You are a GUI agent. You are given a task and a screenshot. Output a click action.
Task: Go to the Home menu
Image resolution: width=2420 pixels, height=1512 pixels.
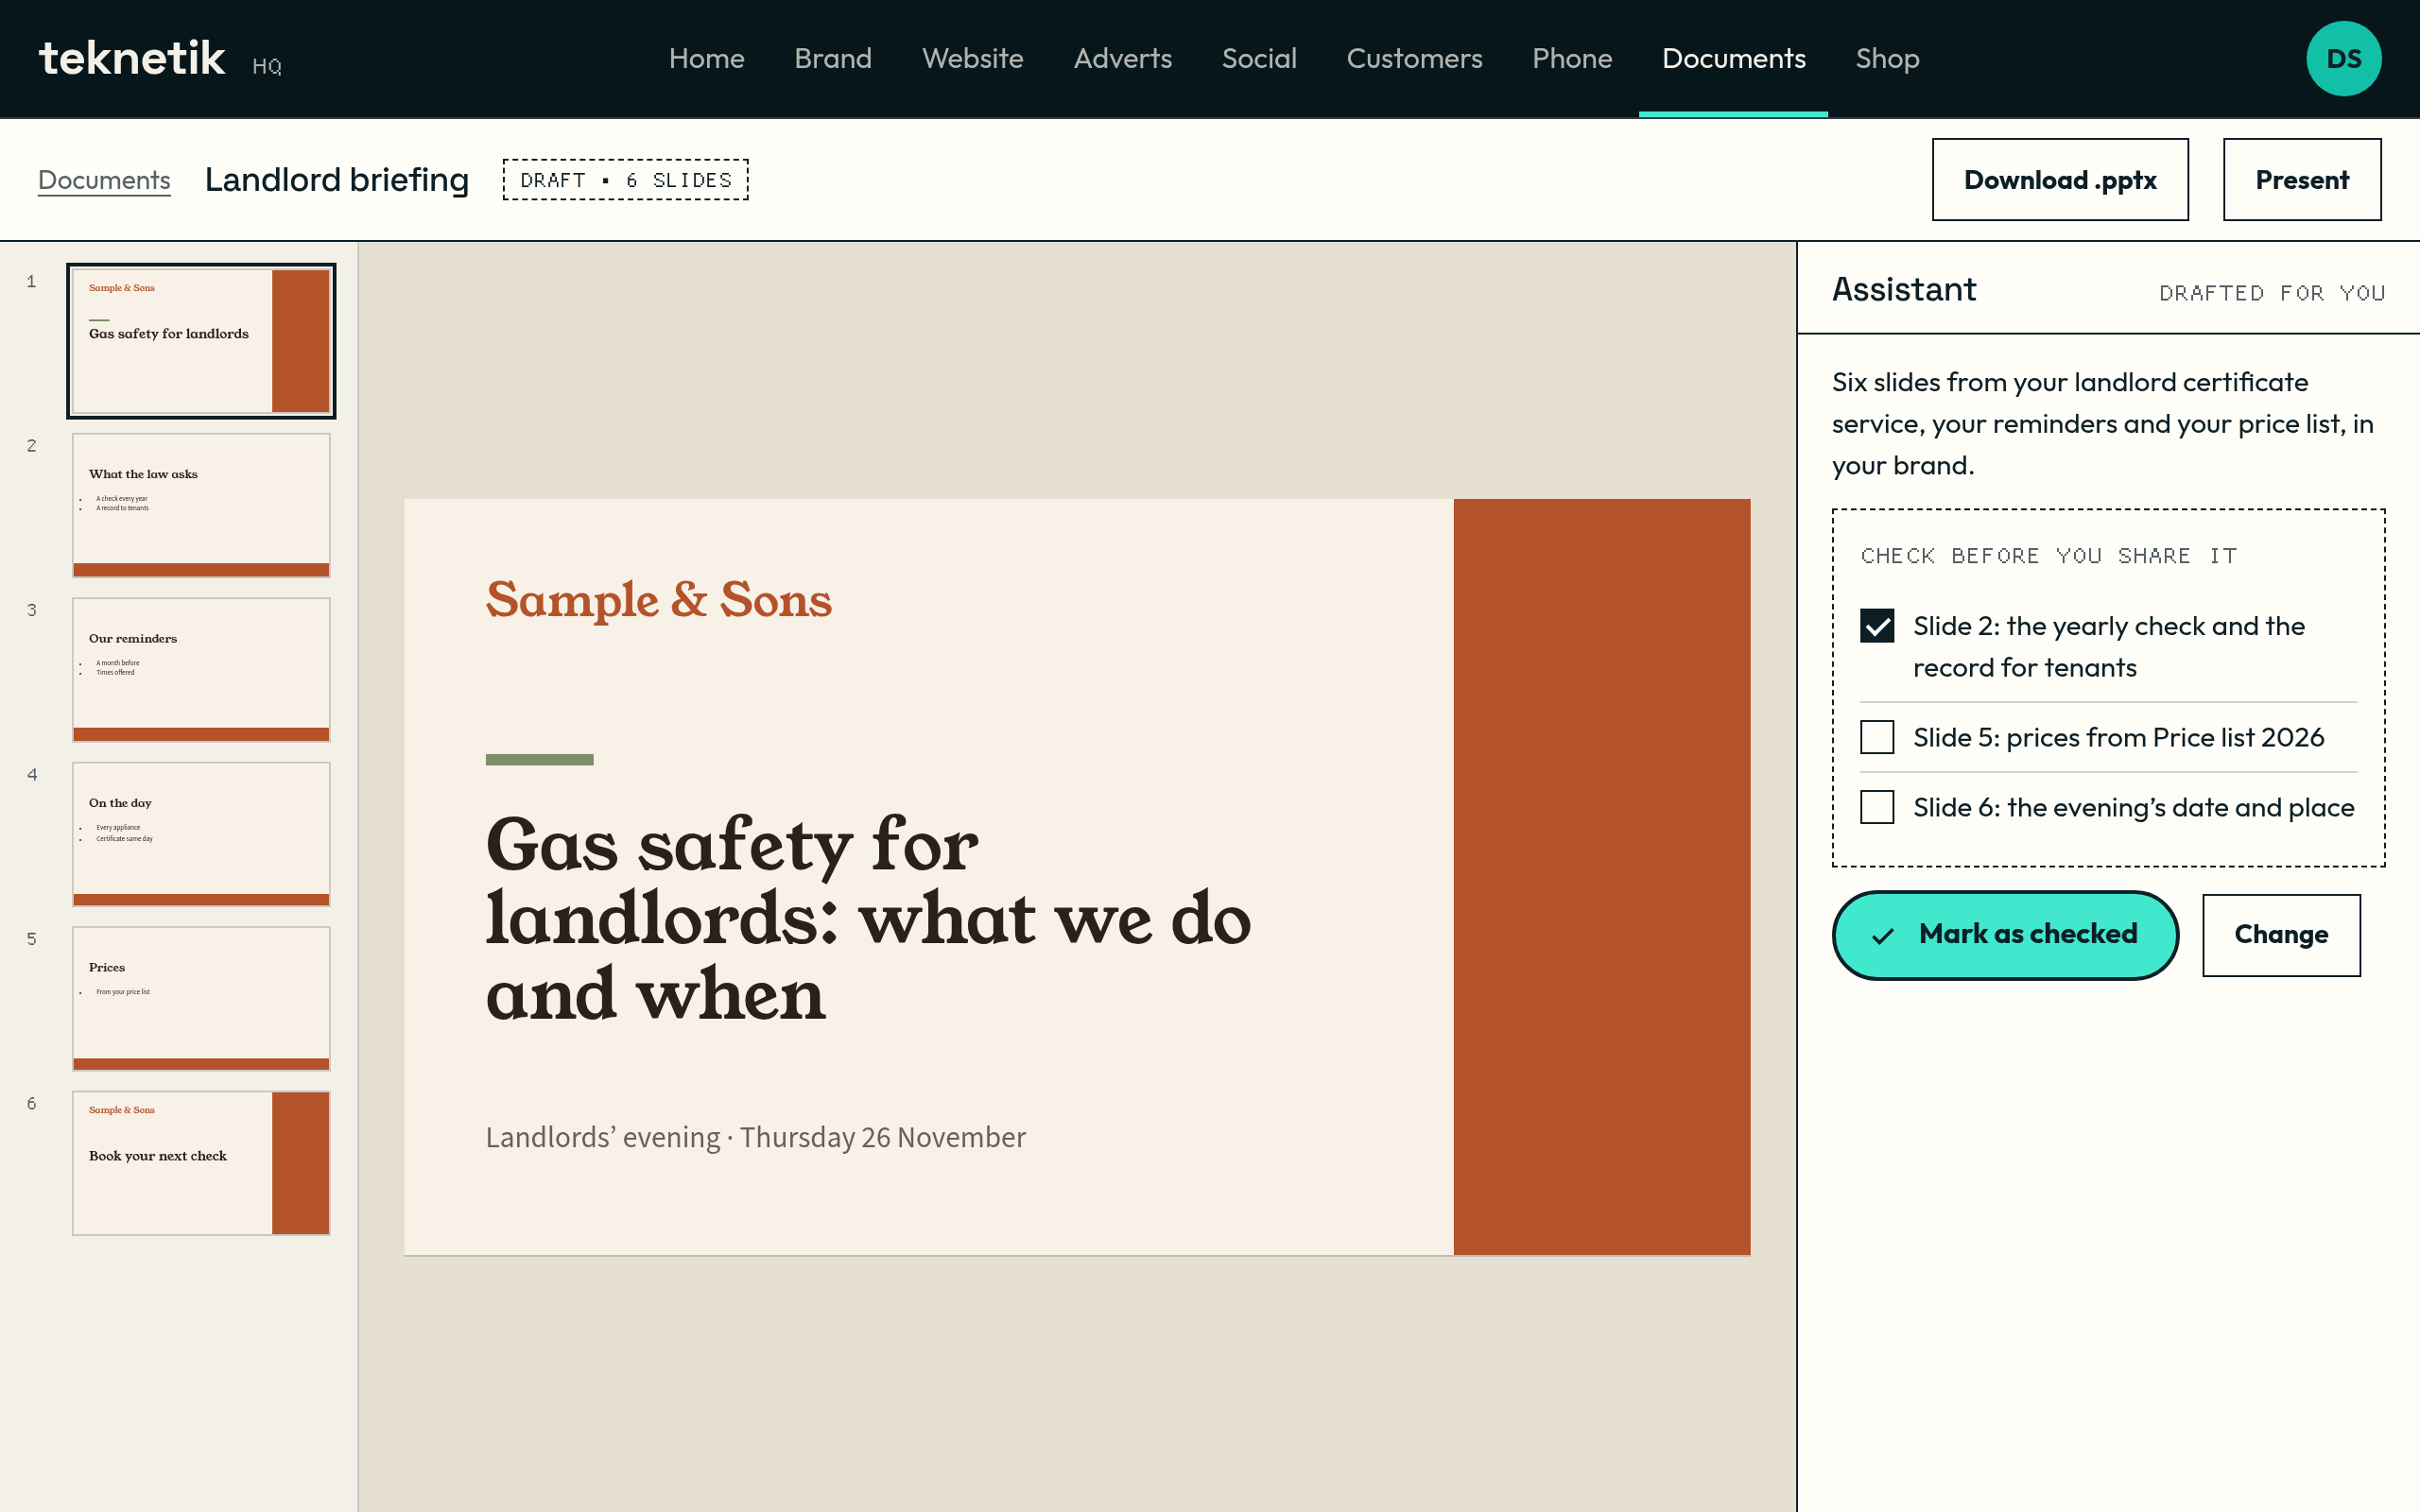[706, 59]
